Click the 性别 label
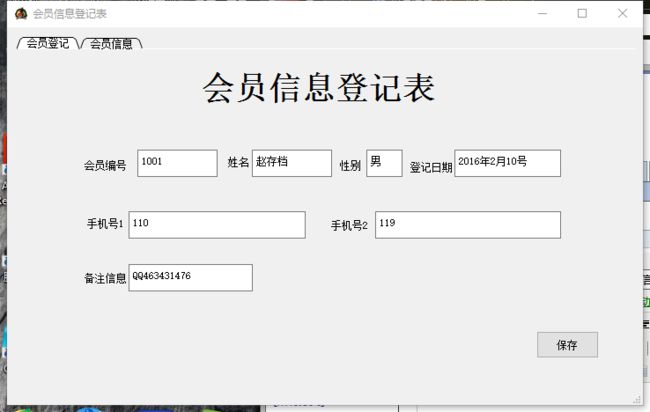 tap(350, 166)
